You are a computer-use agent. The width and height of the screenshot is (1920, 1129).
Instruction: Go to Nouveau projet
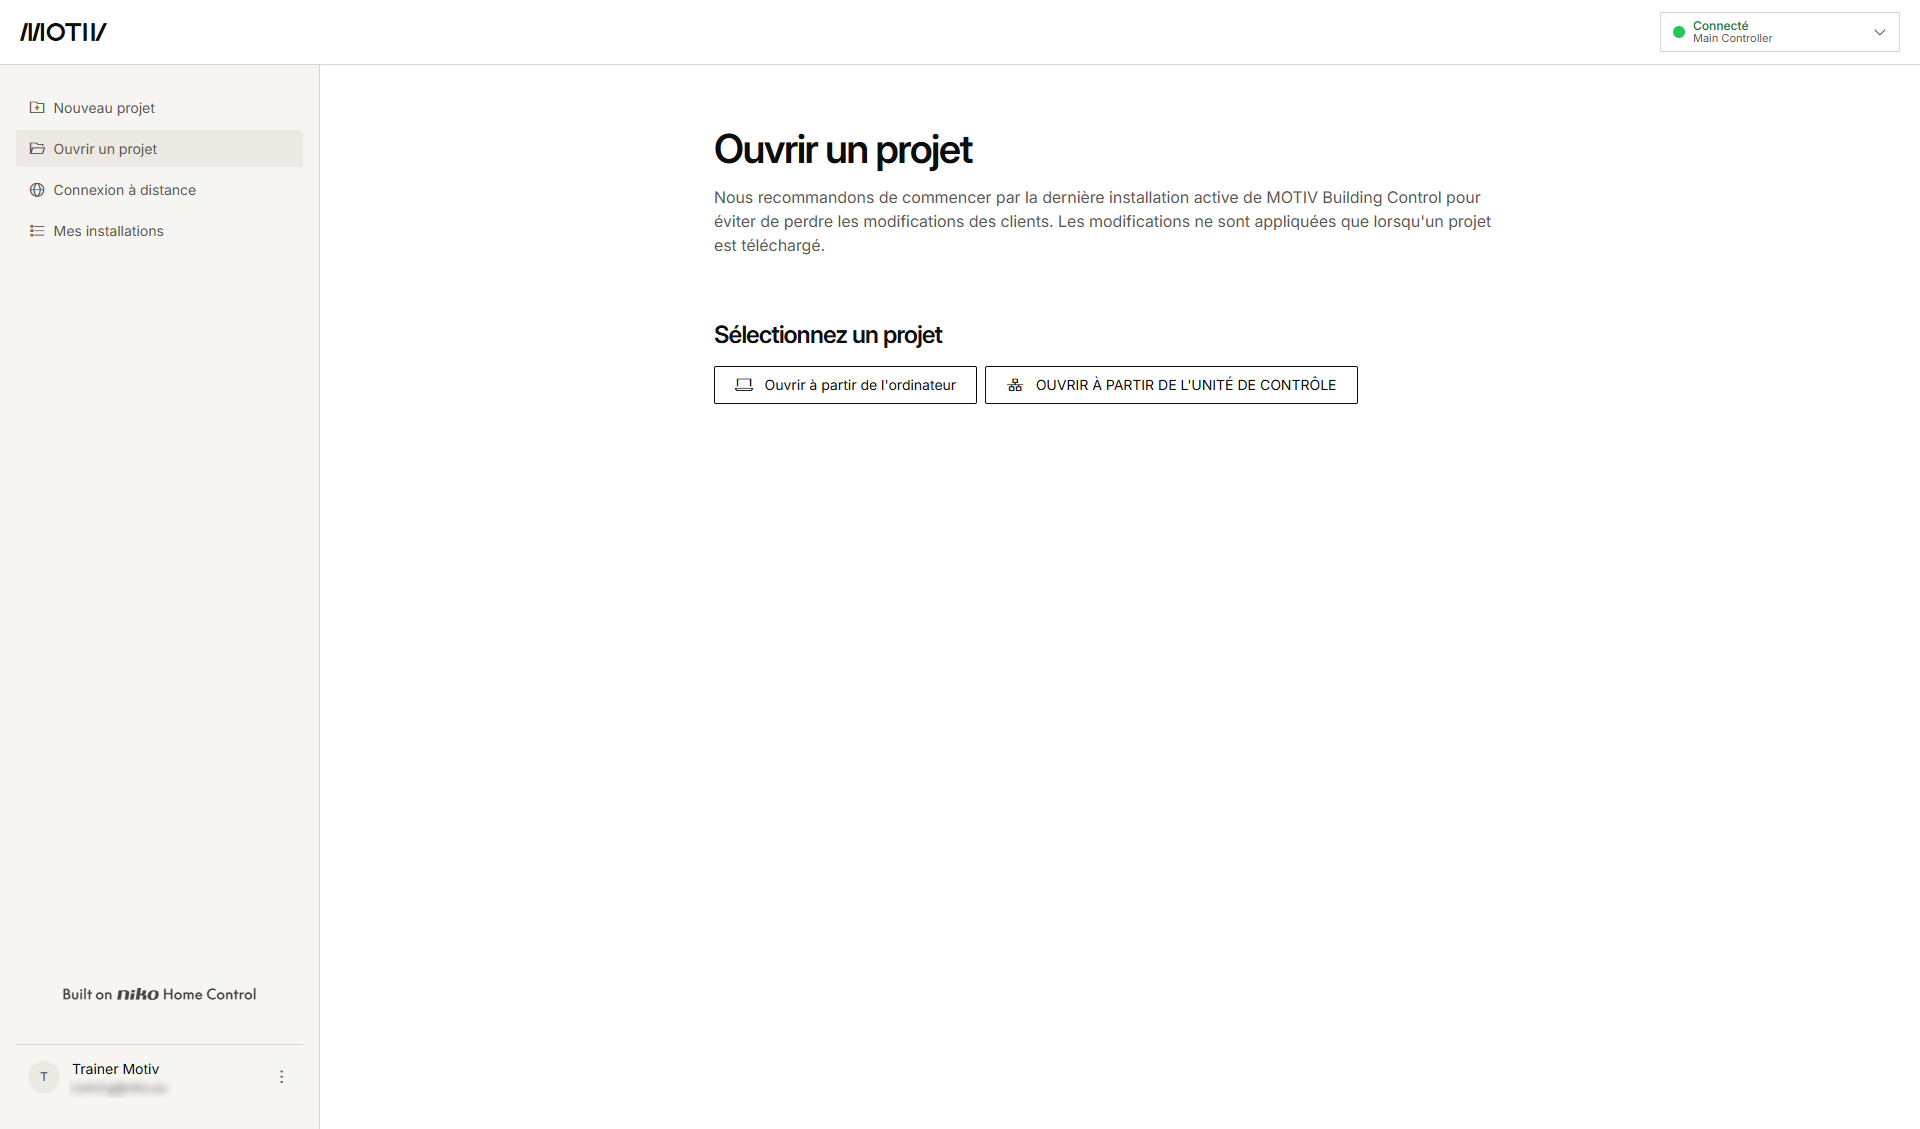click(x=159, y=108)
